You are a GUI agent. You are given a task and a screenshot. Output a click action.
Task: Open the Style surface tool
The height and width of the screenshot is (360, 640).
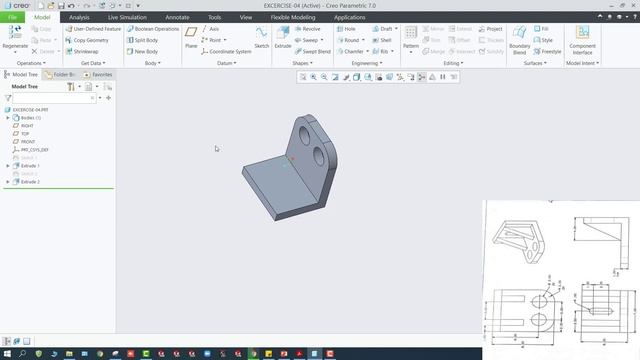(543, 40)
